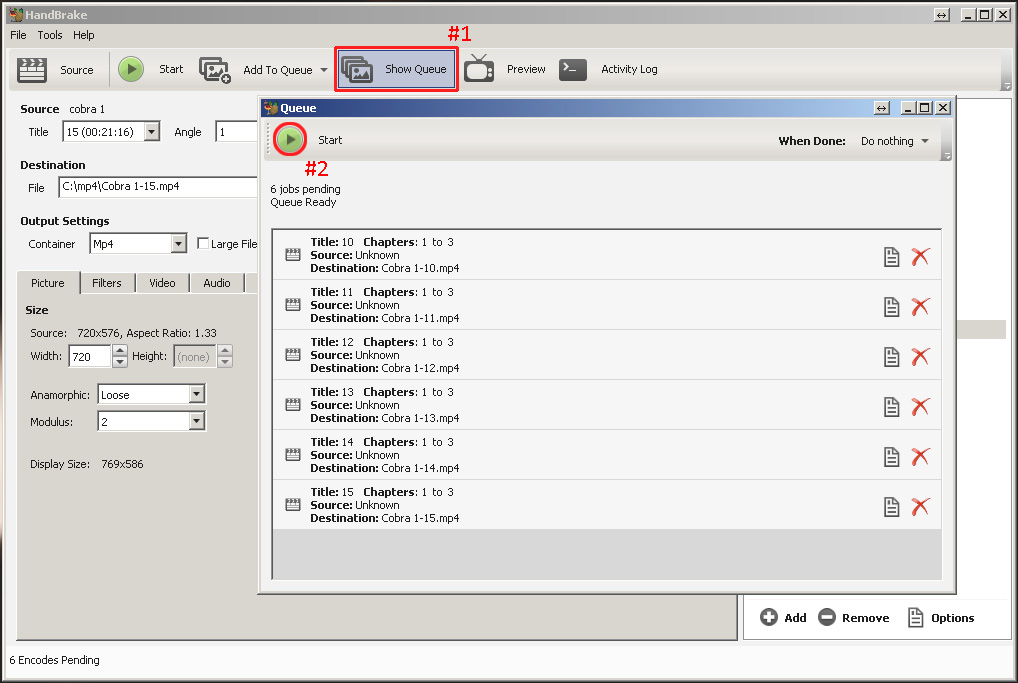The width and height of the screenshot is (1018, 683).
Task: Click the Add preset plus icon
Action: click(x=769, y=617)
